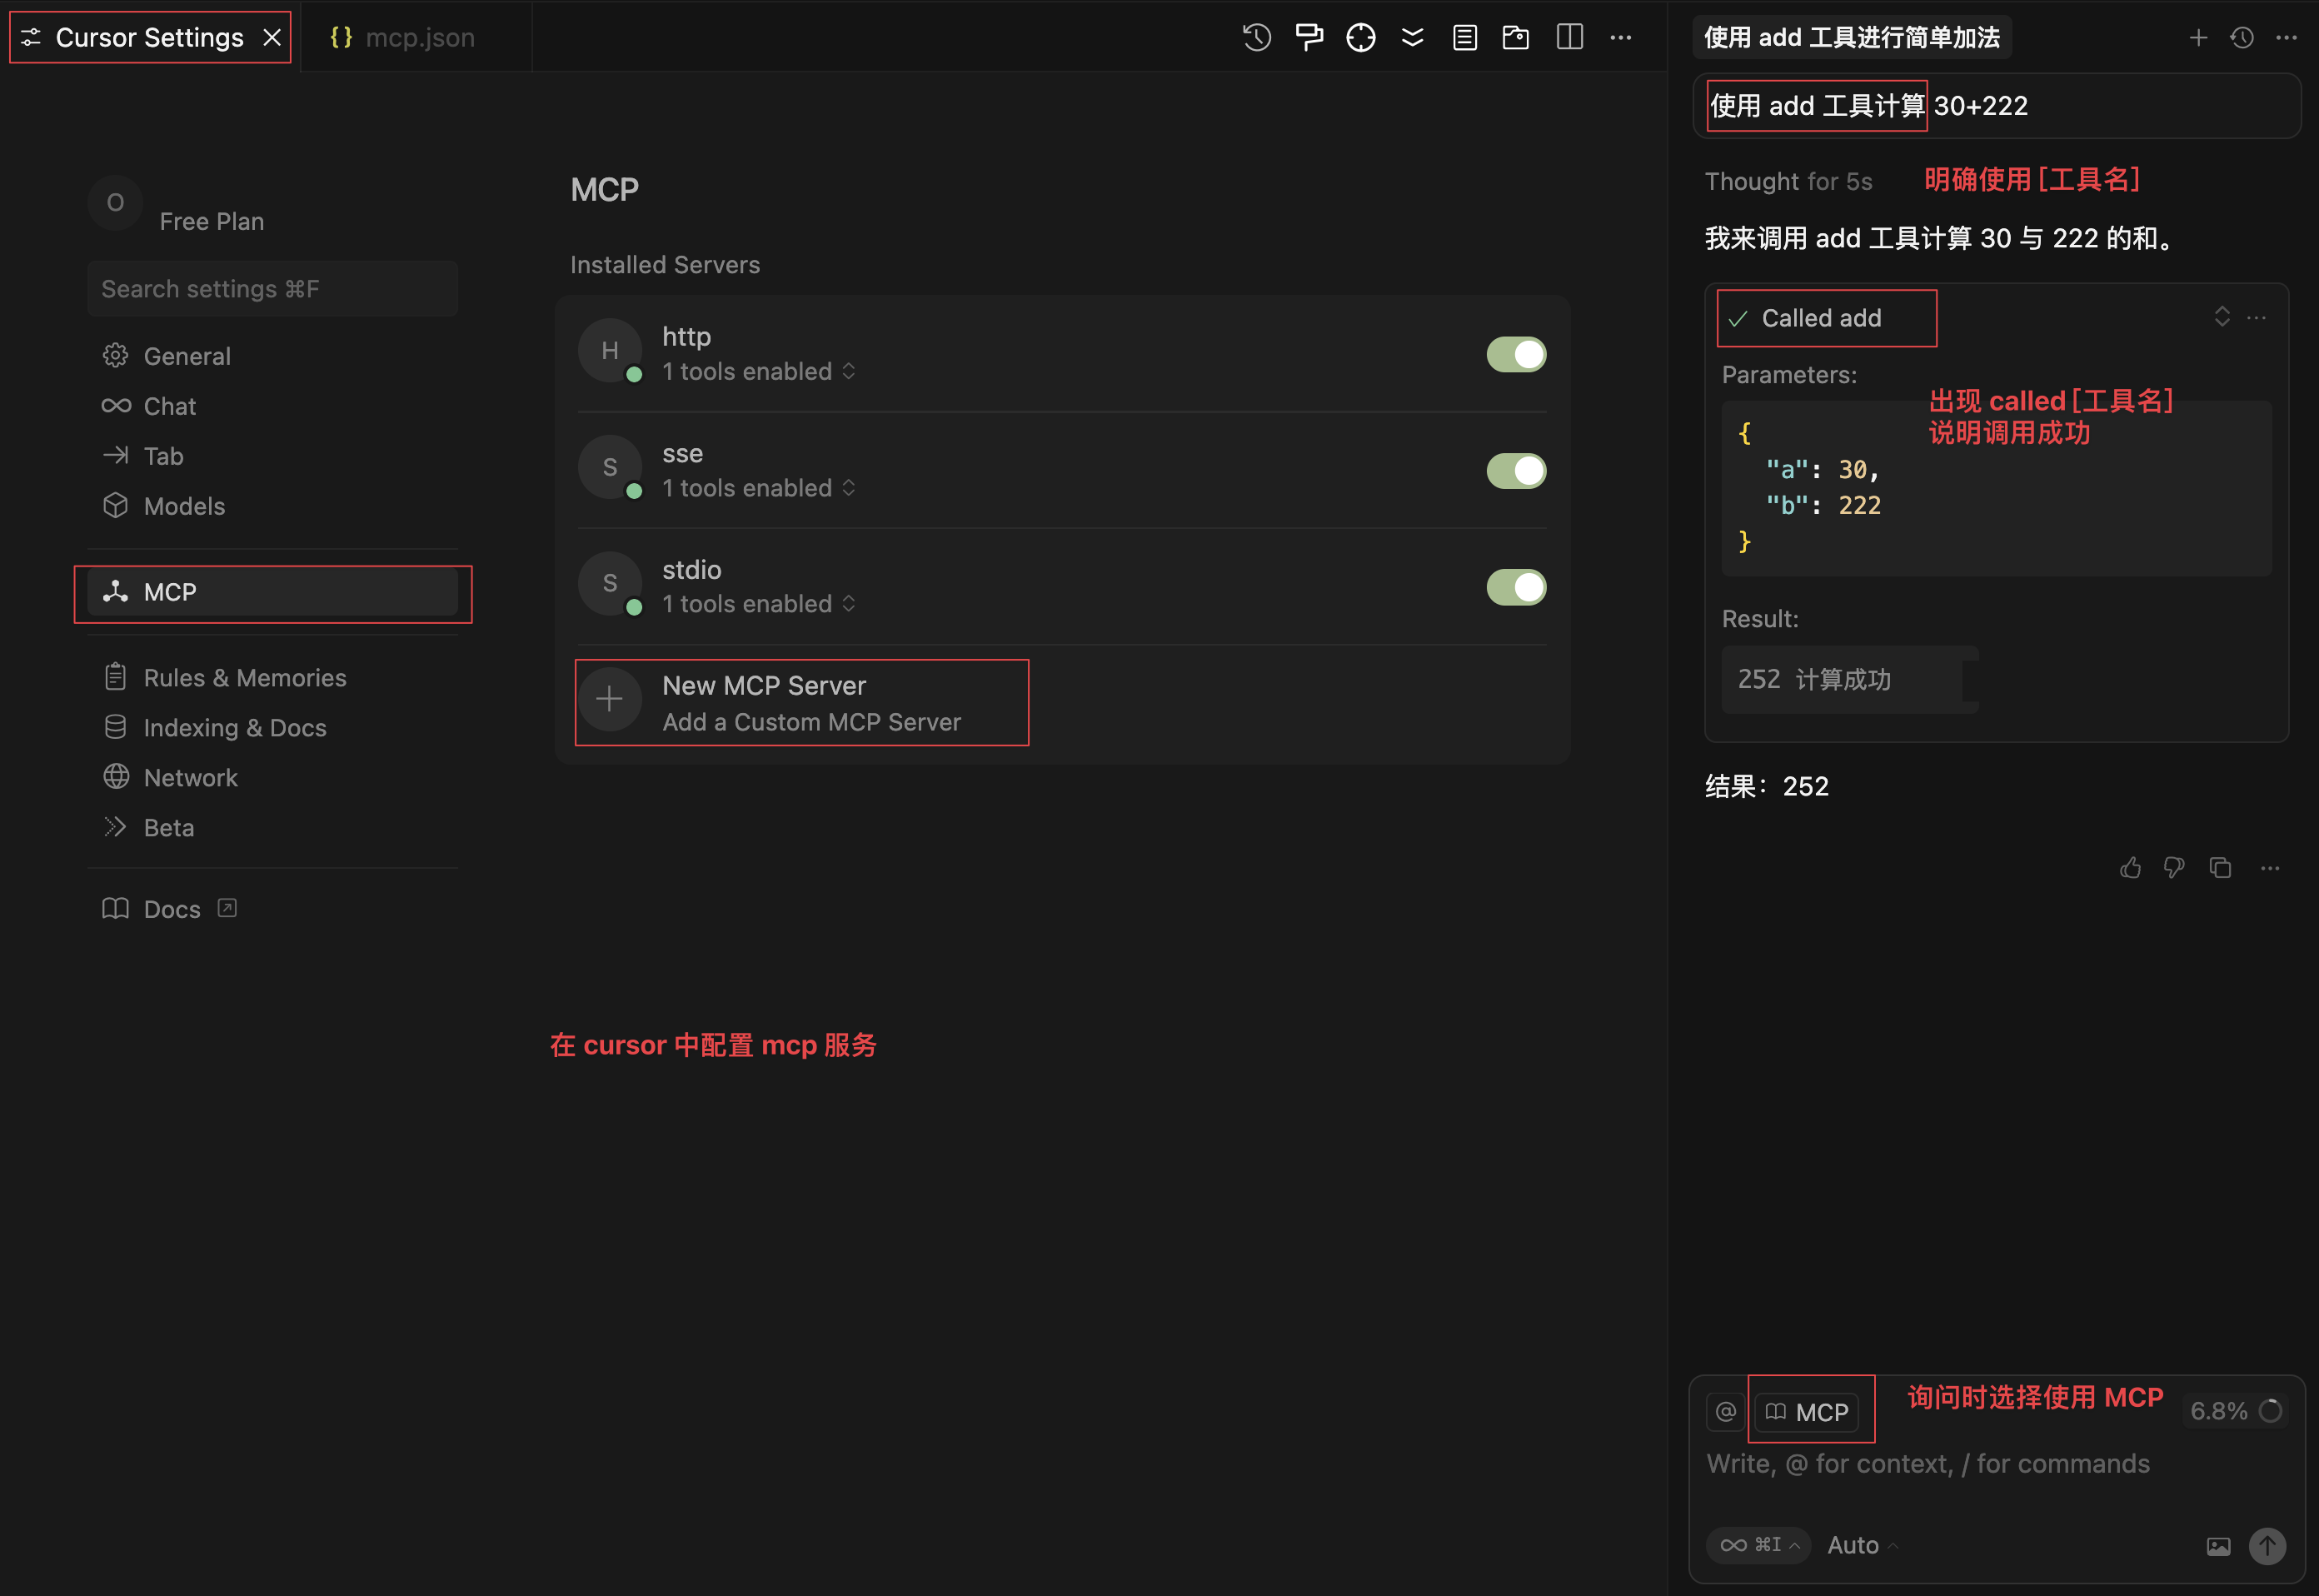
Task: Close the Cursor Settings tab
Action: [272, 38]
